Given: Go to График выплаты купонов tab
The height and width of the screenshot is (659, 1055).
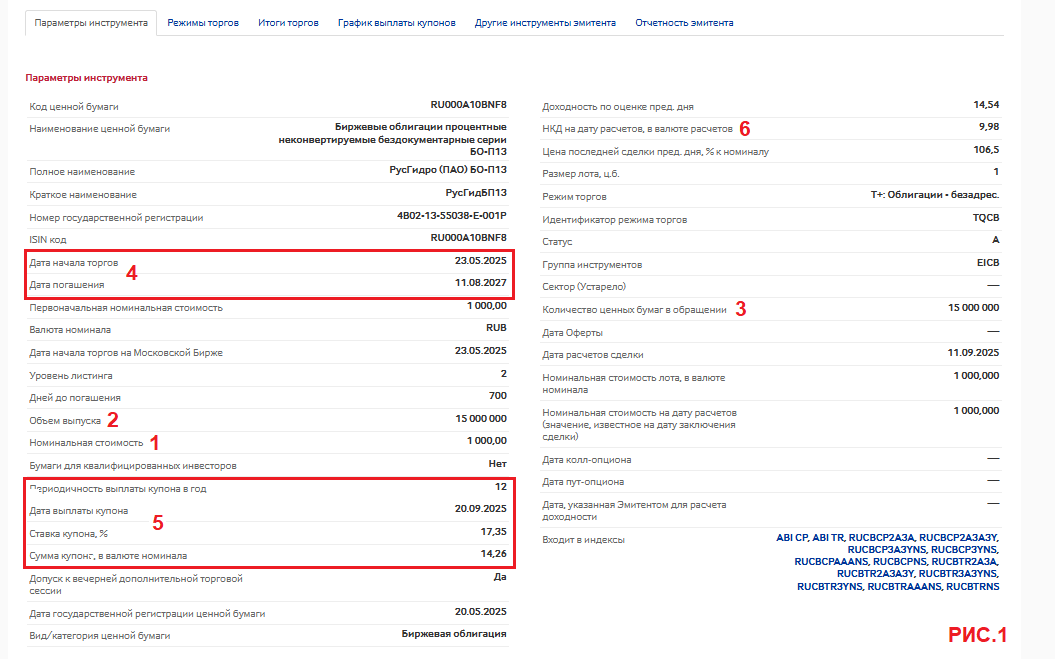Looking at the screenshot, I should click(397, 23).
